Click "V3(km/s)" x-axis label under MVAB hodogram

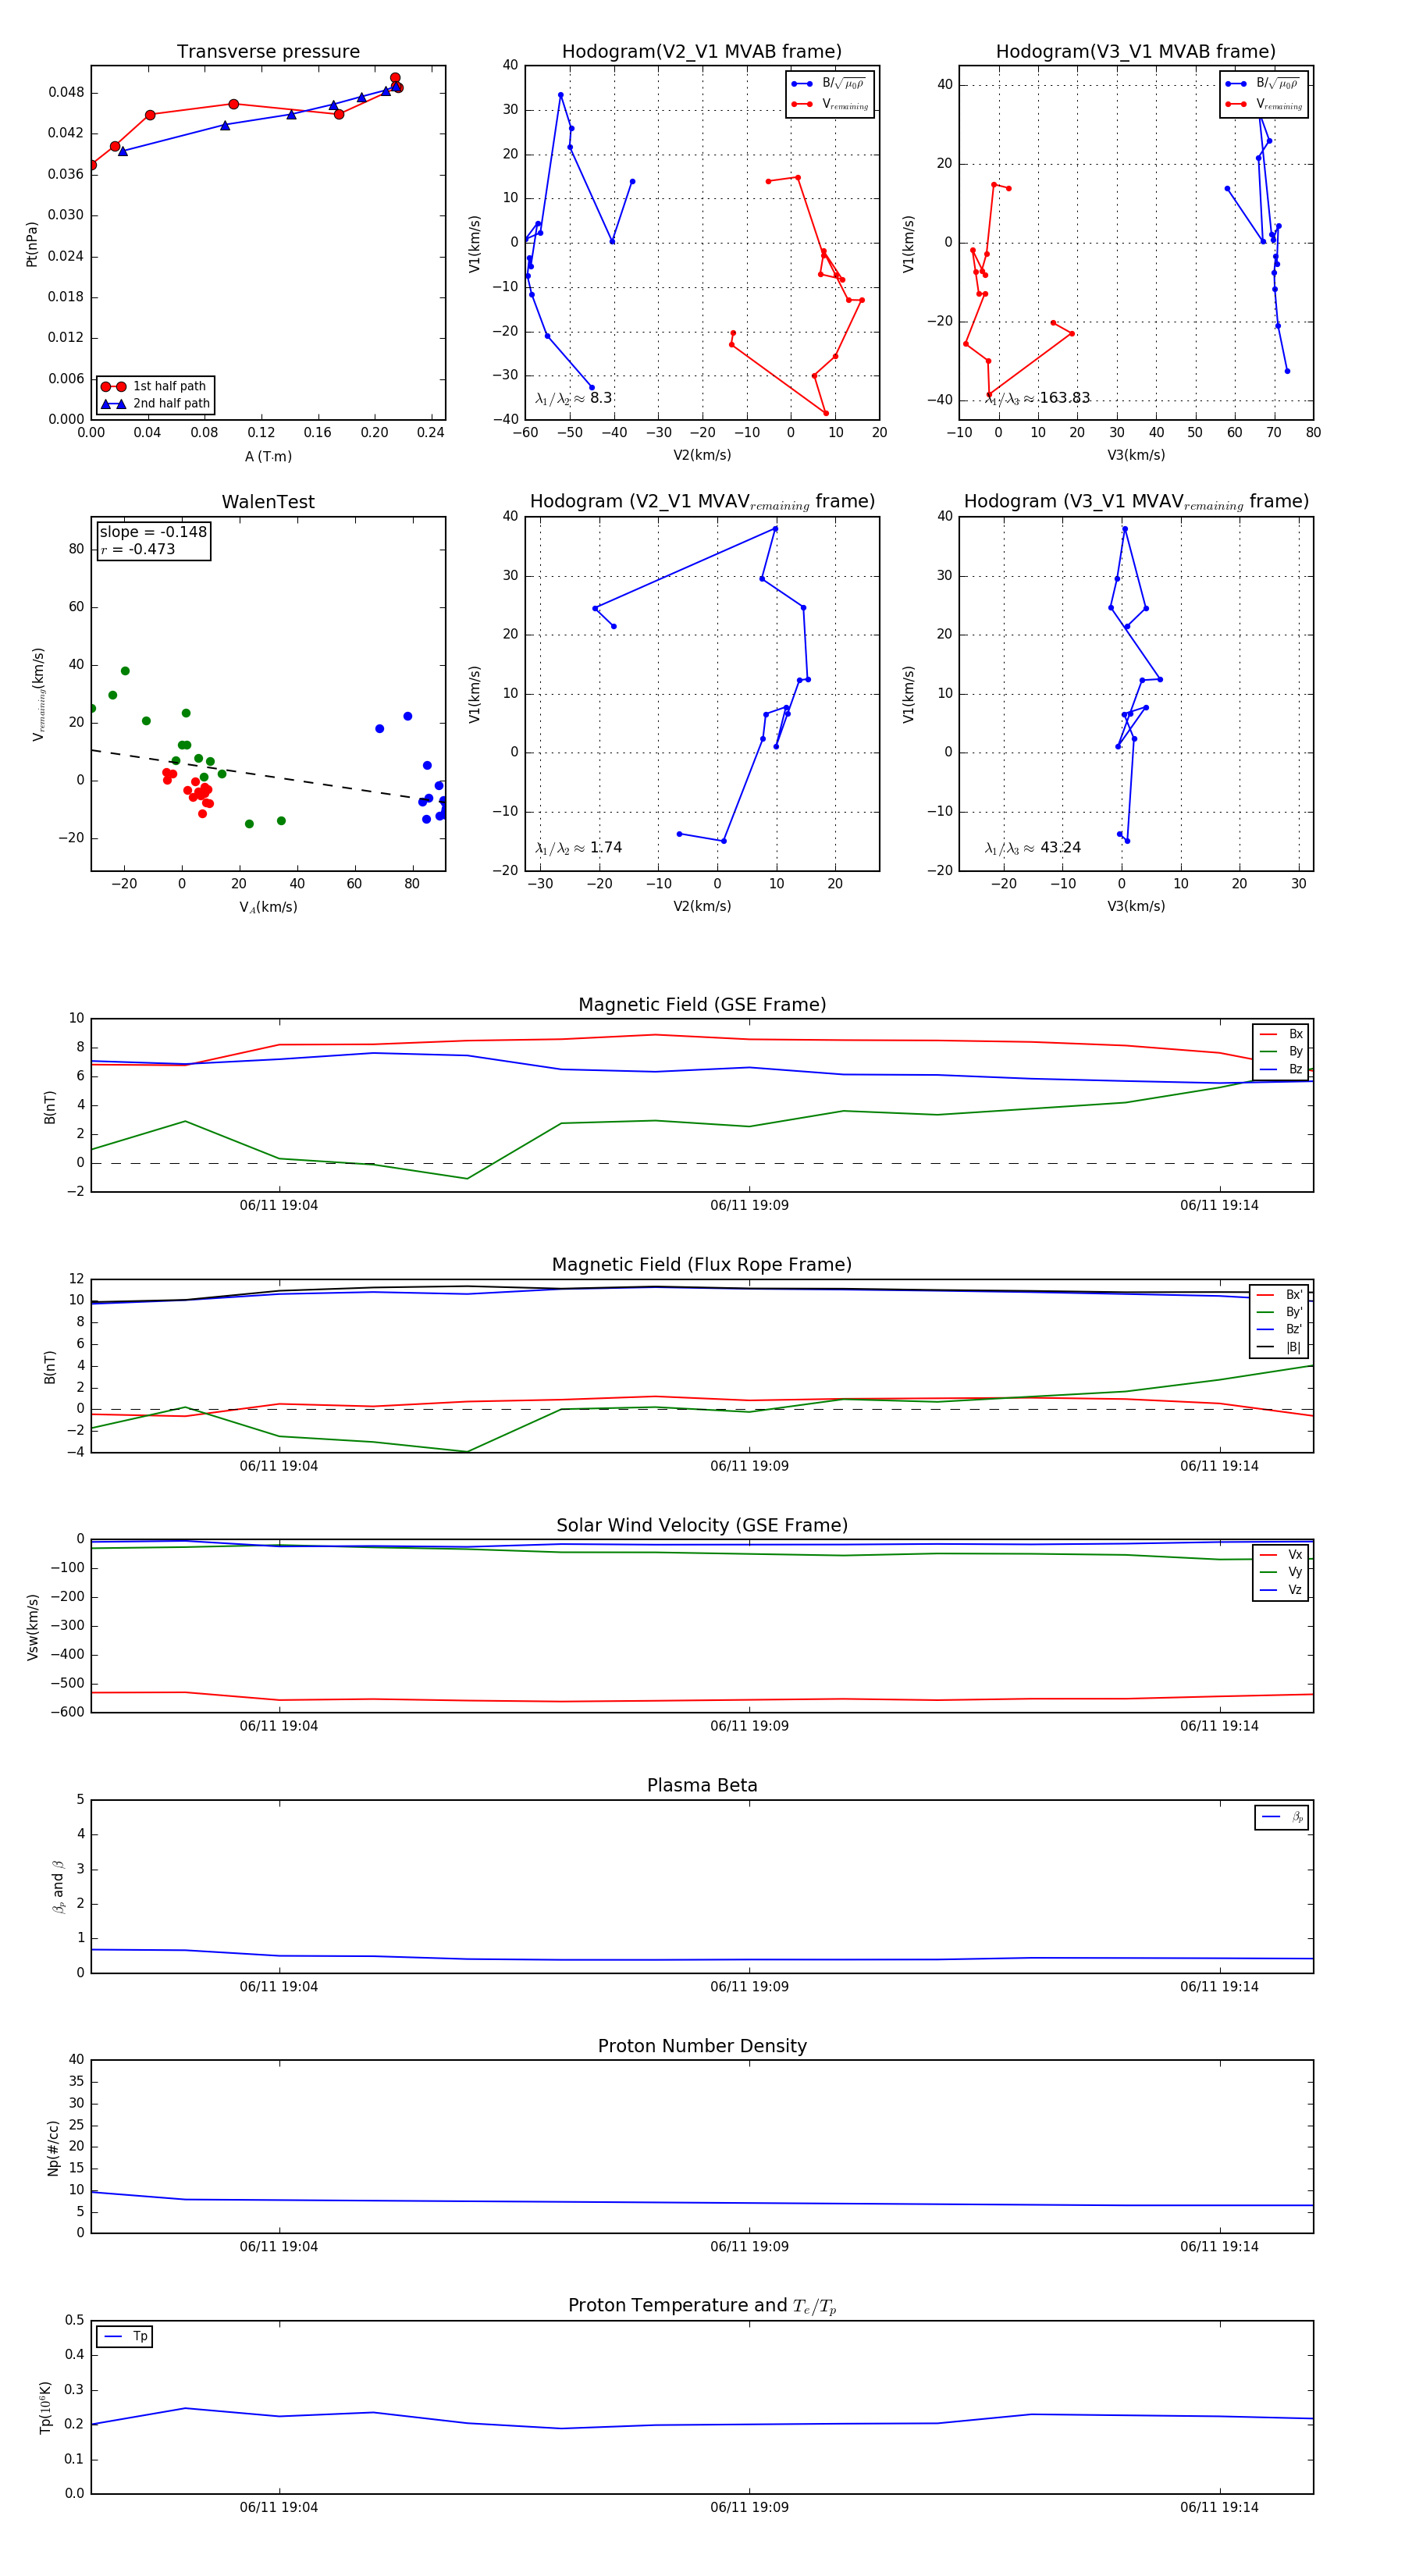coord(1136,456)
